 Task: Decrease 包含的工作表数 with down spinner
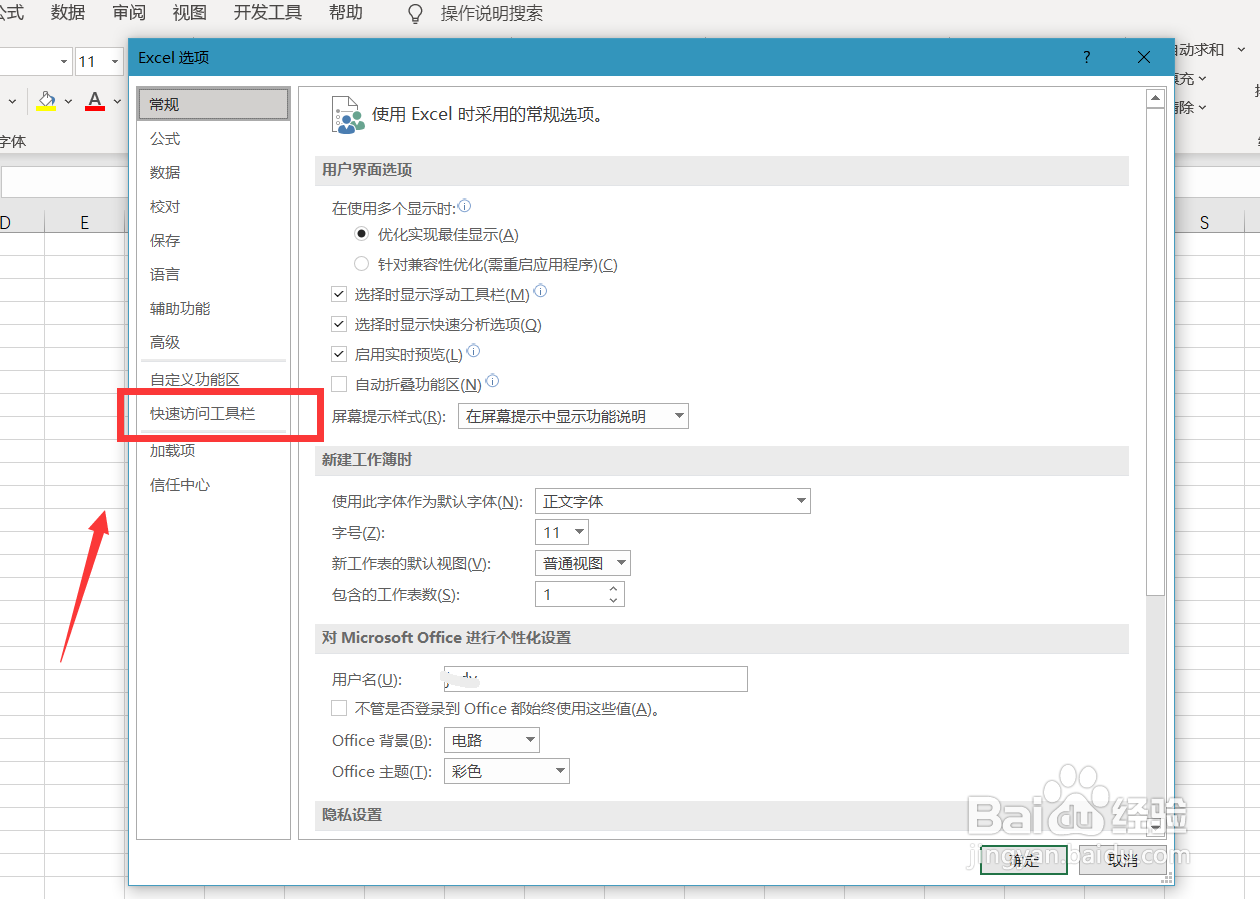(x=613, y=600)
